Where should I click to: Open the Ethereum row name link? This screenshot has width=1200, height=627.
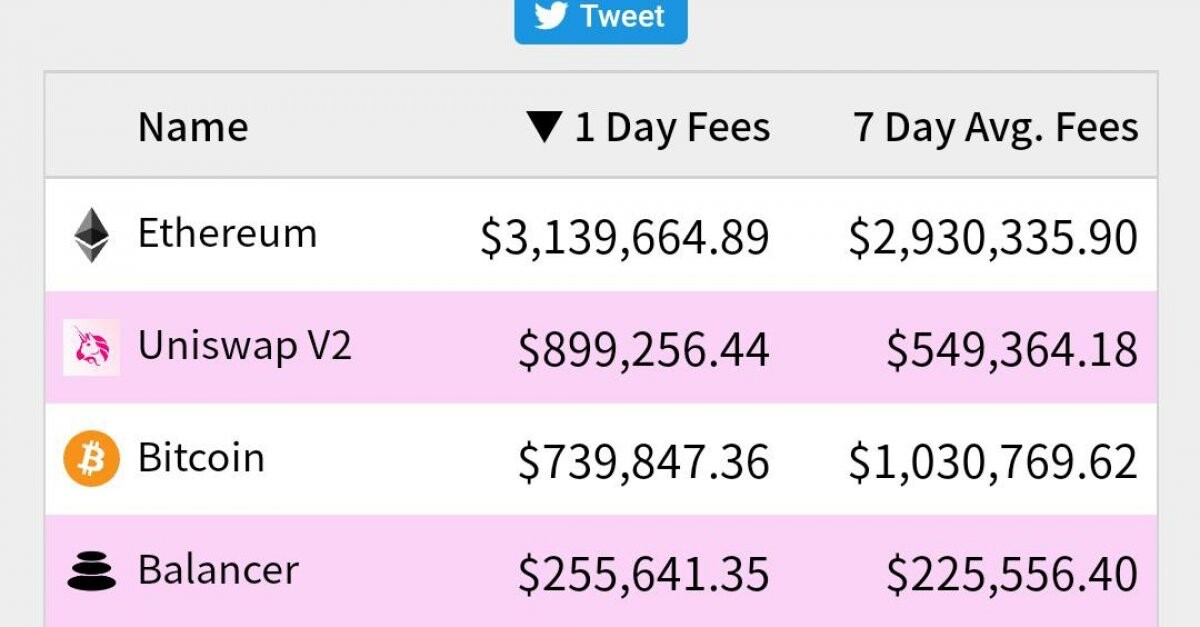point(227,233)
